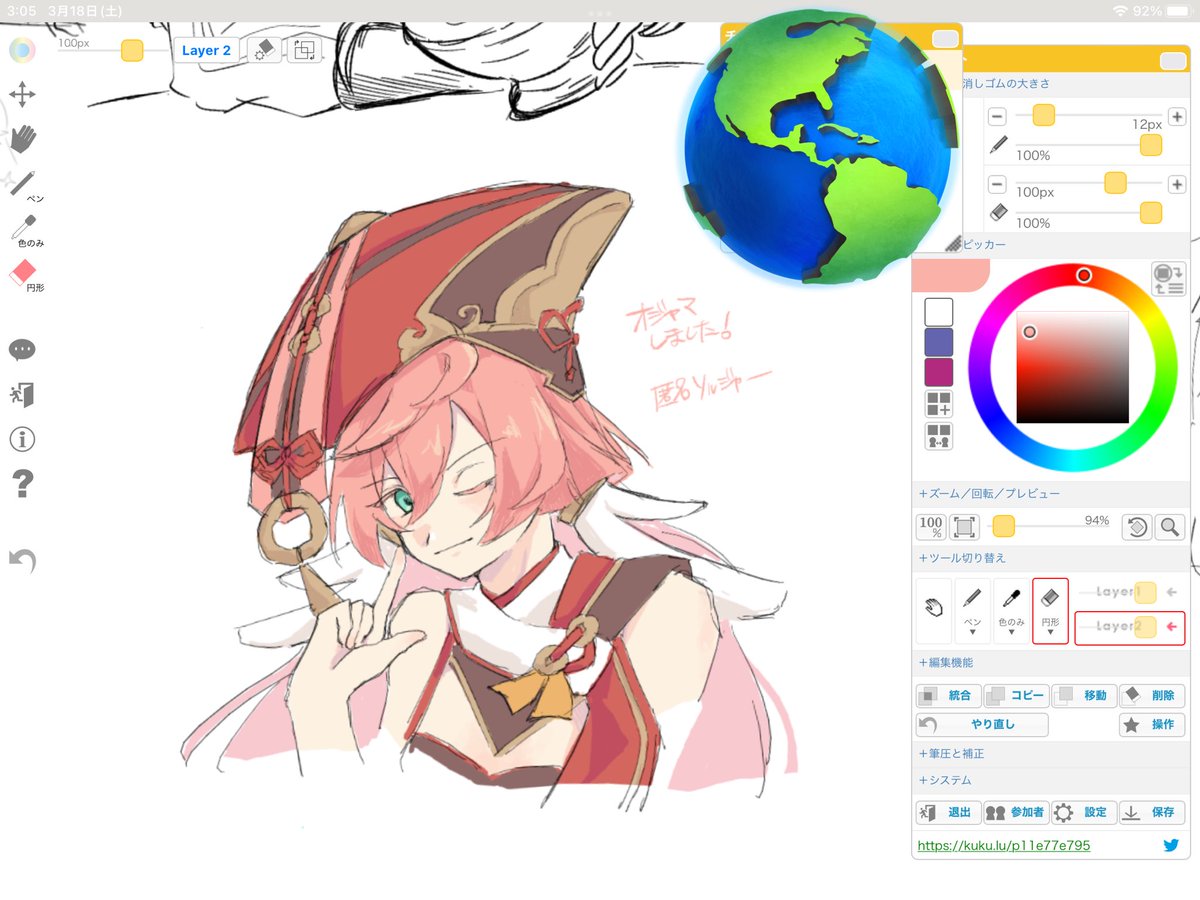Open the kuku.lu room link
Viewport: 1200px width, 900px height.
pos(1003,845)
